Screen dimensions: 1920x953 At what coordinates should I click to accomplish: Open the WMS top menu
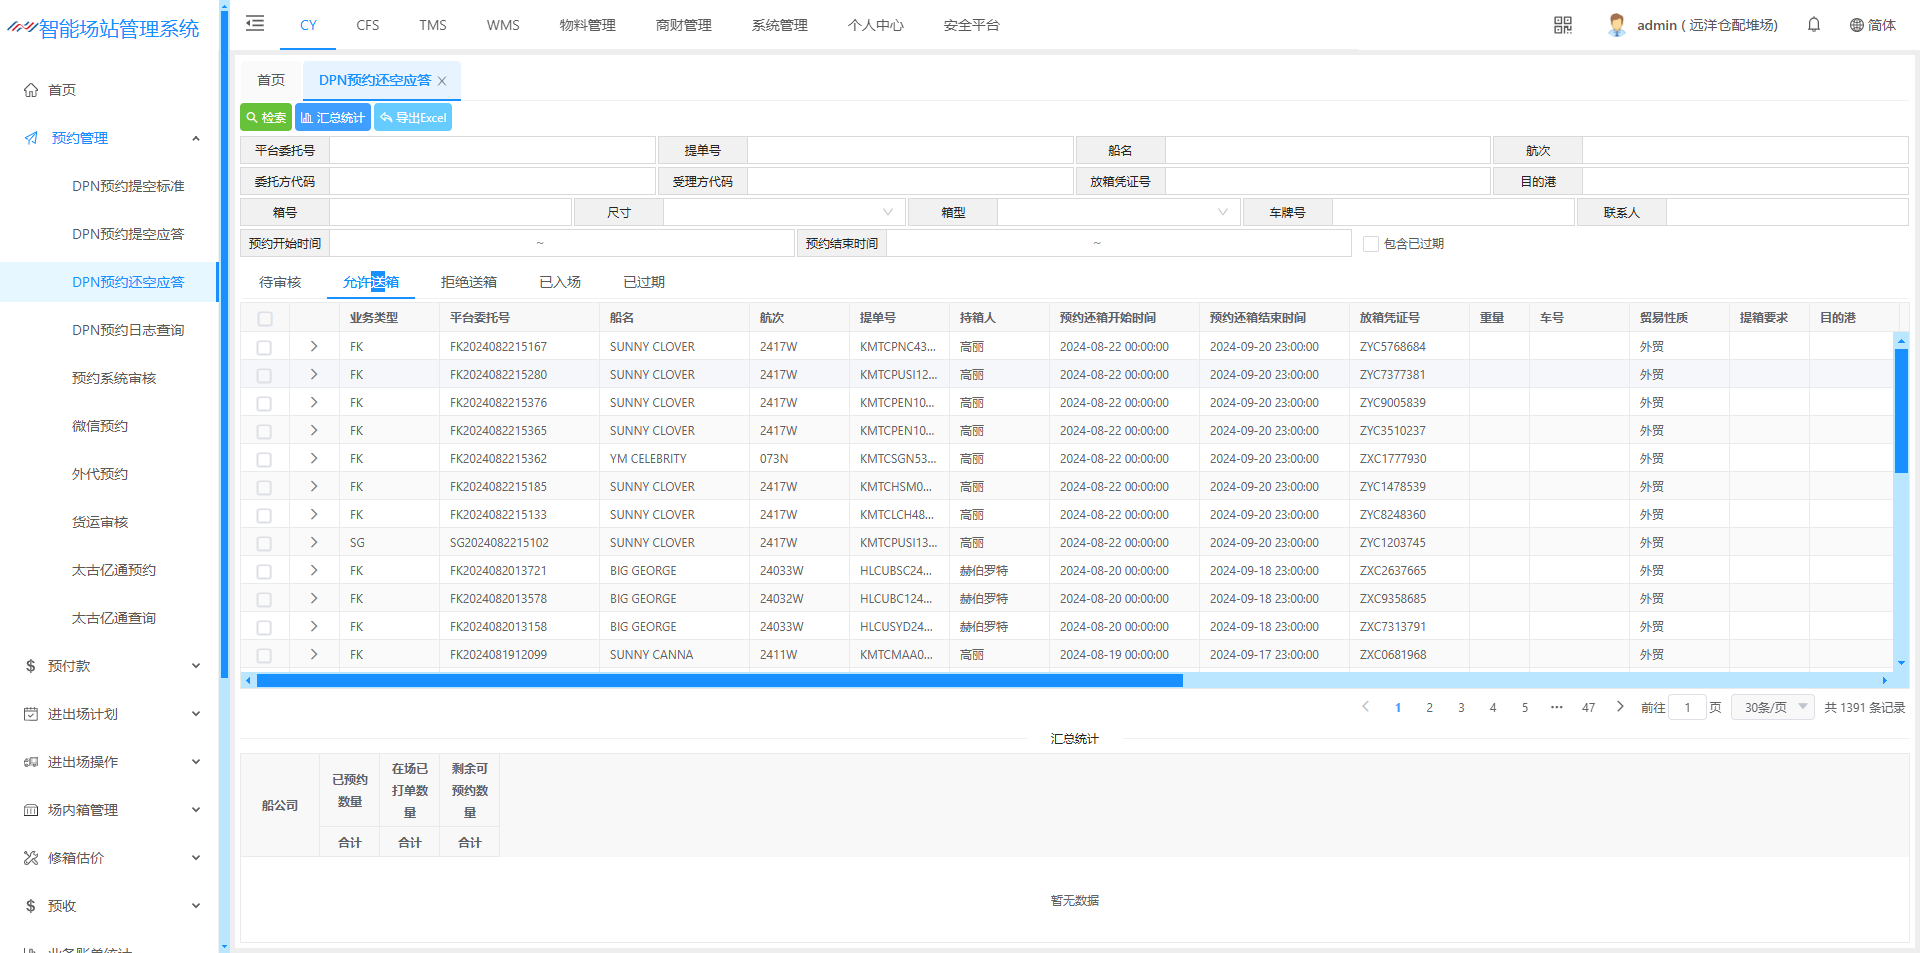coord(503,25)
